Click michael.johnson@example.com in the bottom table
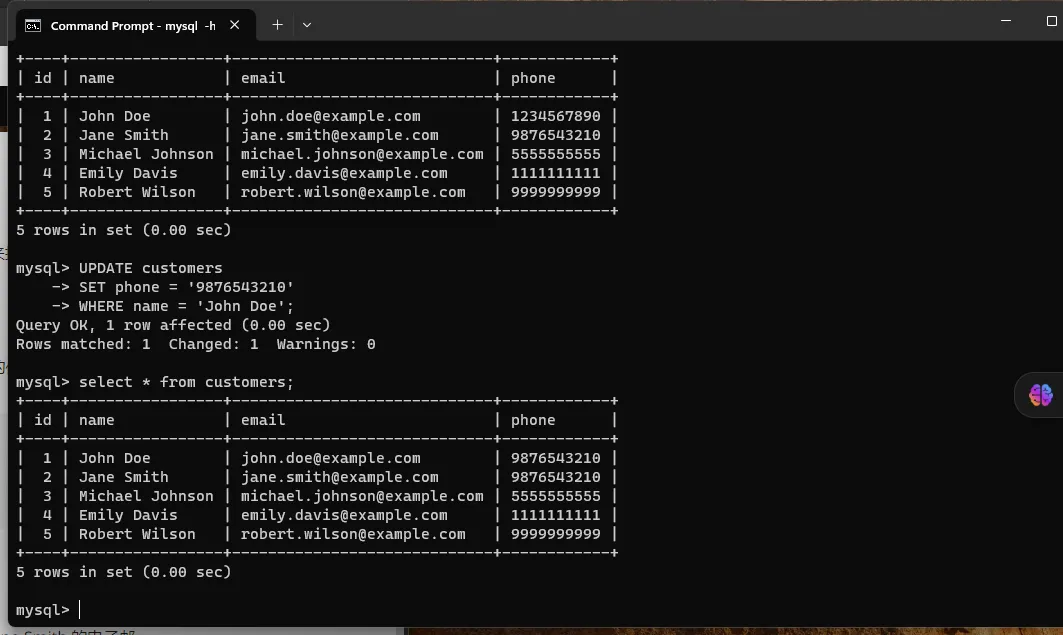The image size is (1063, 635). tap(361, 496)
